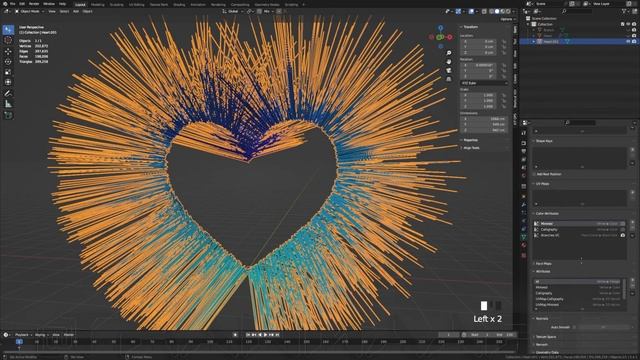Image resolution: width=640 pixels, height=360 pixels.
Task: Select the Calligraphy color attribute row
Action: [579, 229]
